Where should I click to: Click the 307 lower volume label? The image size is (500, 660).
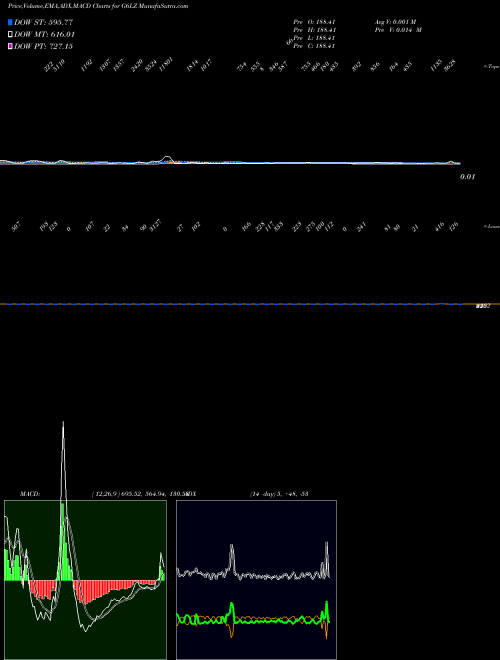pyautogui.click(x=16, y=227)
